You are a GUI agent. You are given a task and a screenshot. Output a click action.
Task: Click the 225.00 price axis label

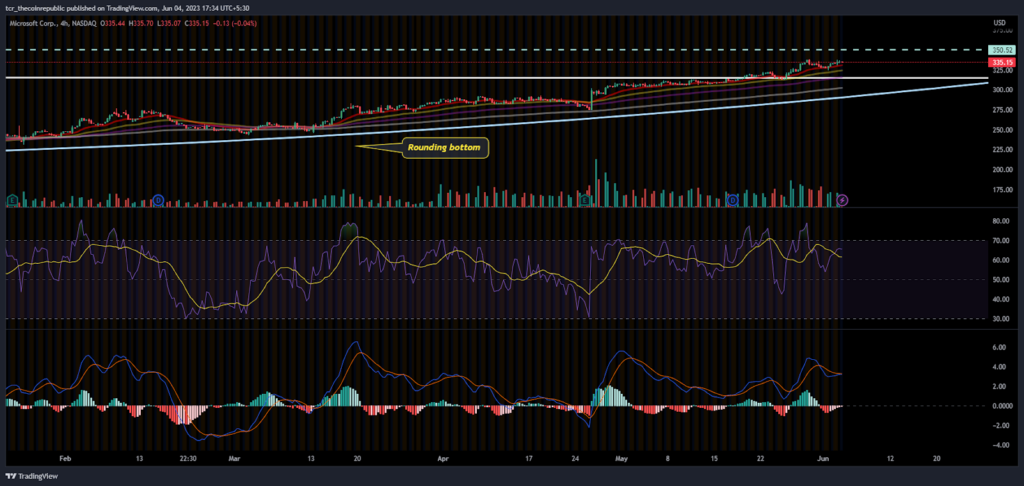point(1000,150)
